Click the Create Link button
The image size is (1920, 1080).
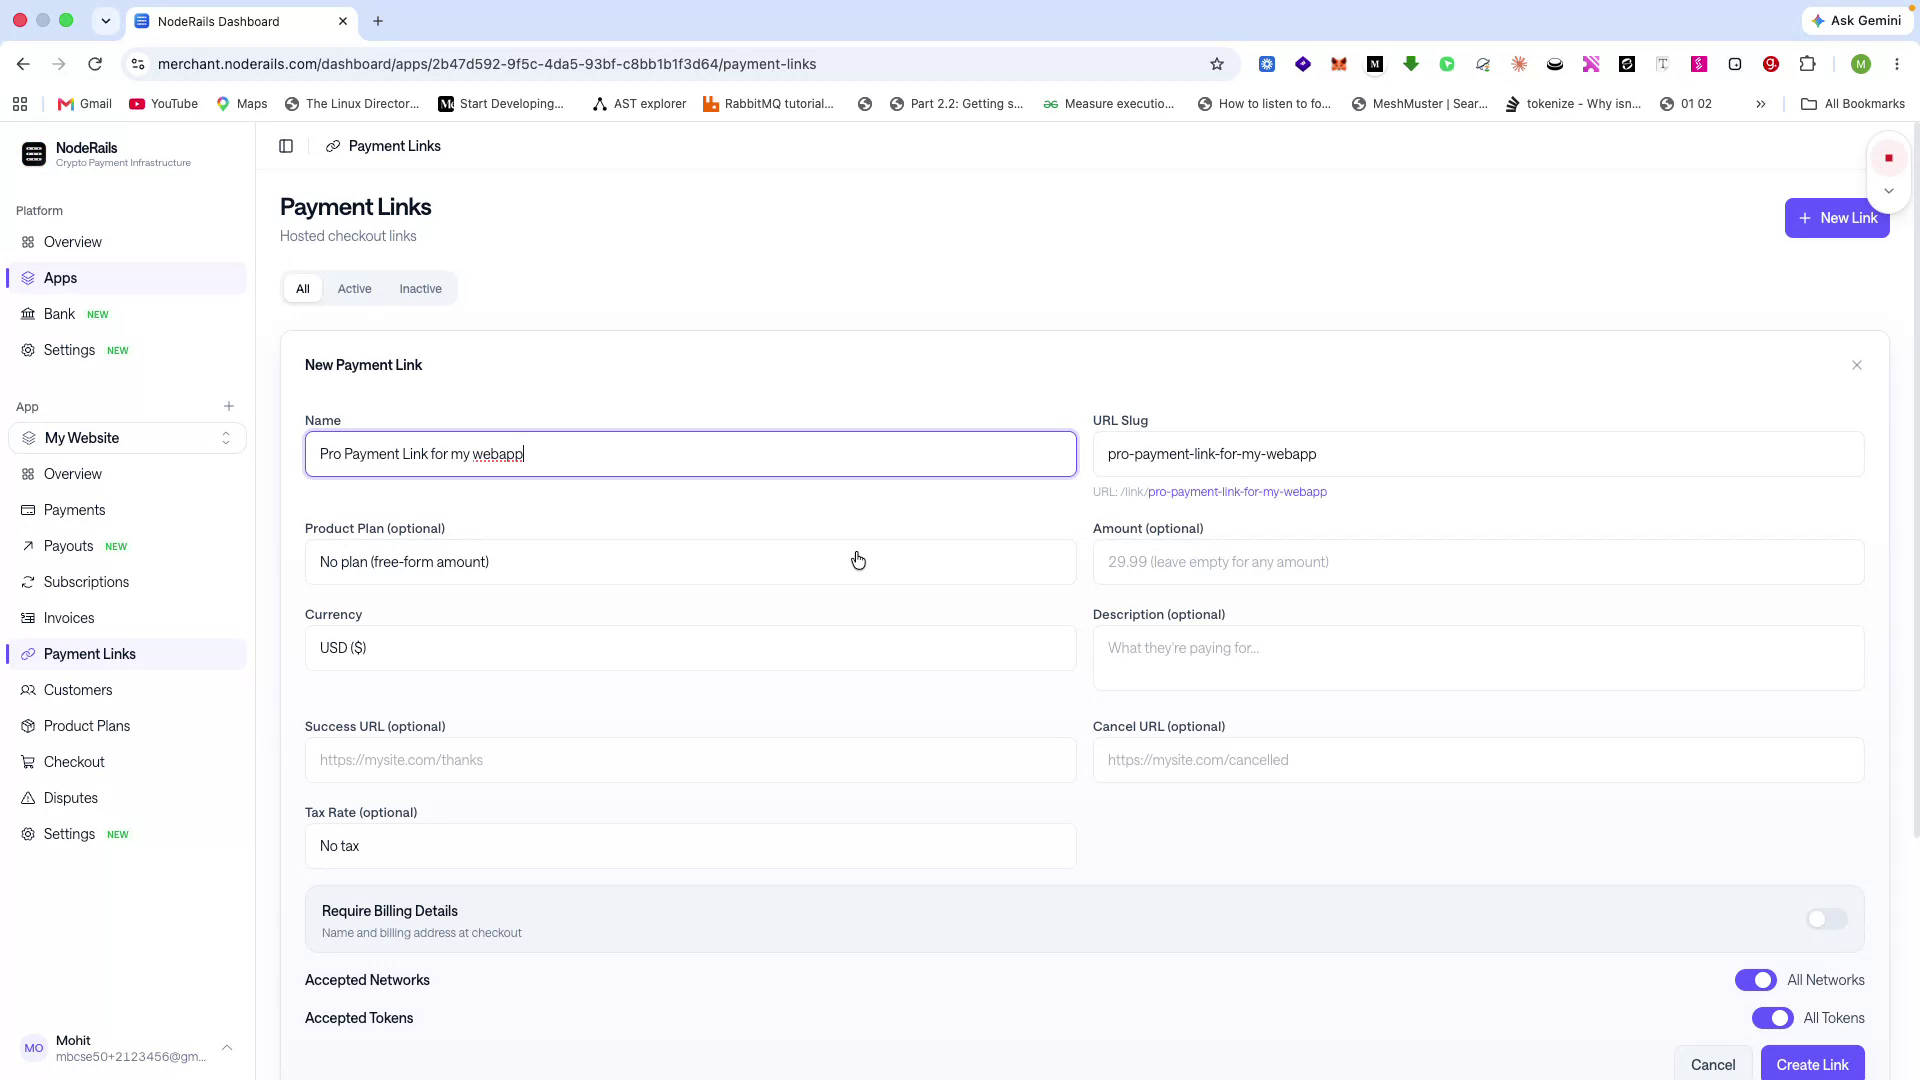click(x=1812, y=1064)
